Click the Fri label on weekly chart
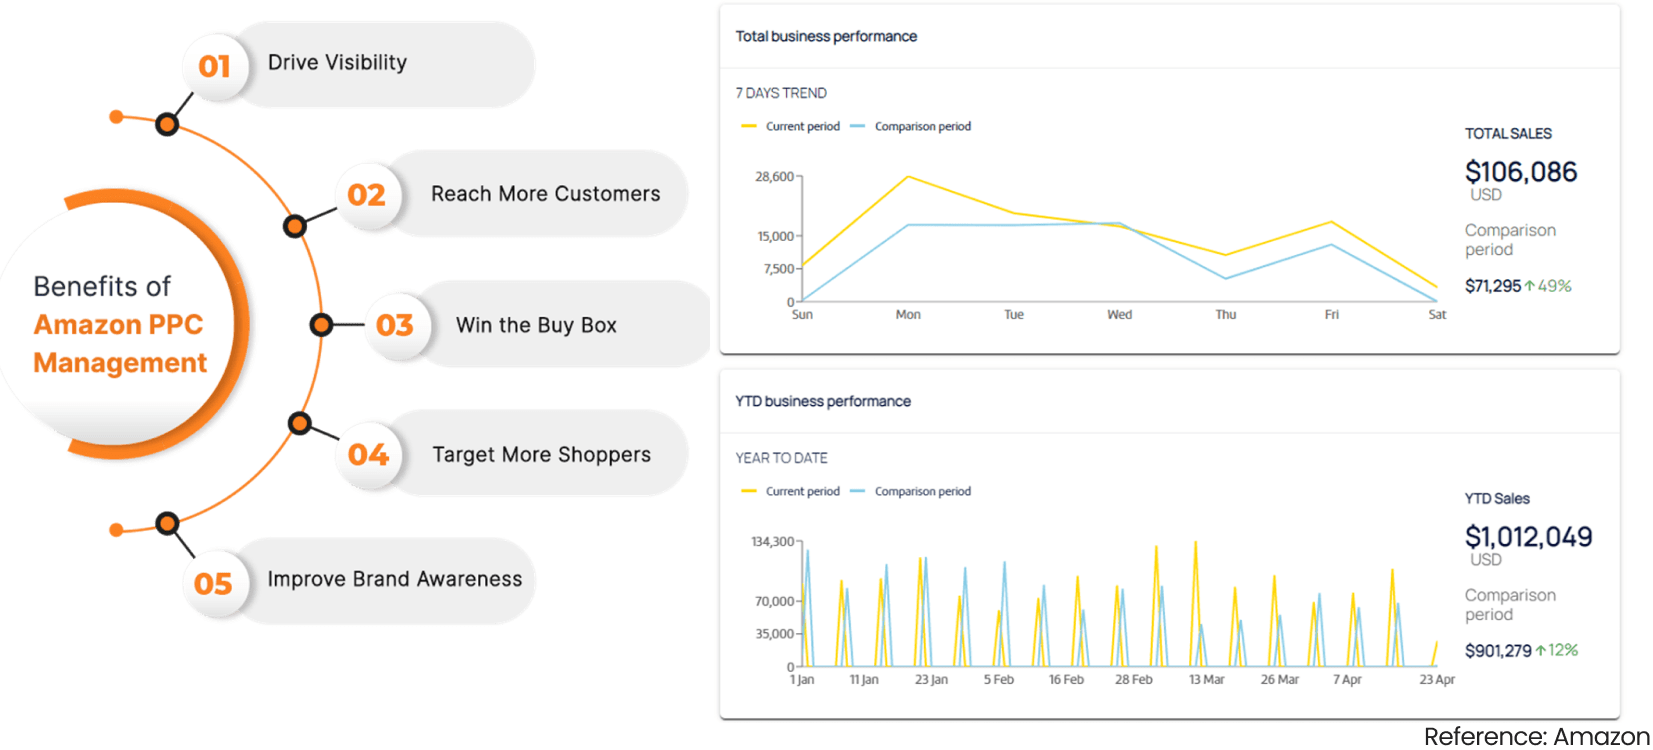This screenshot has width=1653, height=750. (x=1331, y=315)
